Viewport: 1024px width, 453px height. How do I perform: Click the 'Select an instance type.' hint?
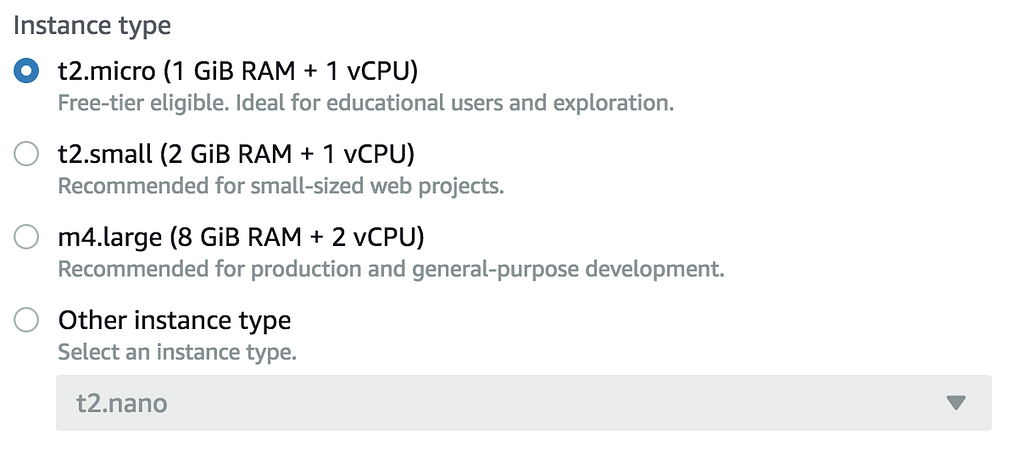click(x=177, y=352)
